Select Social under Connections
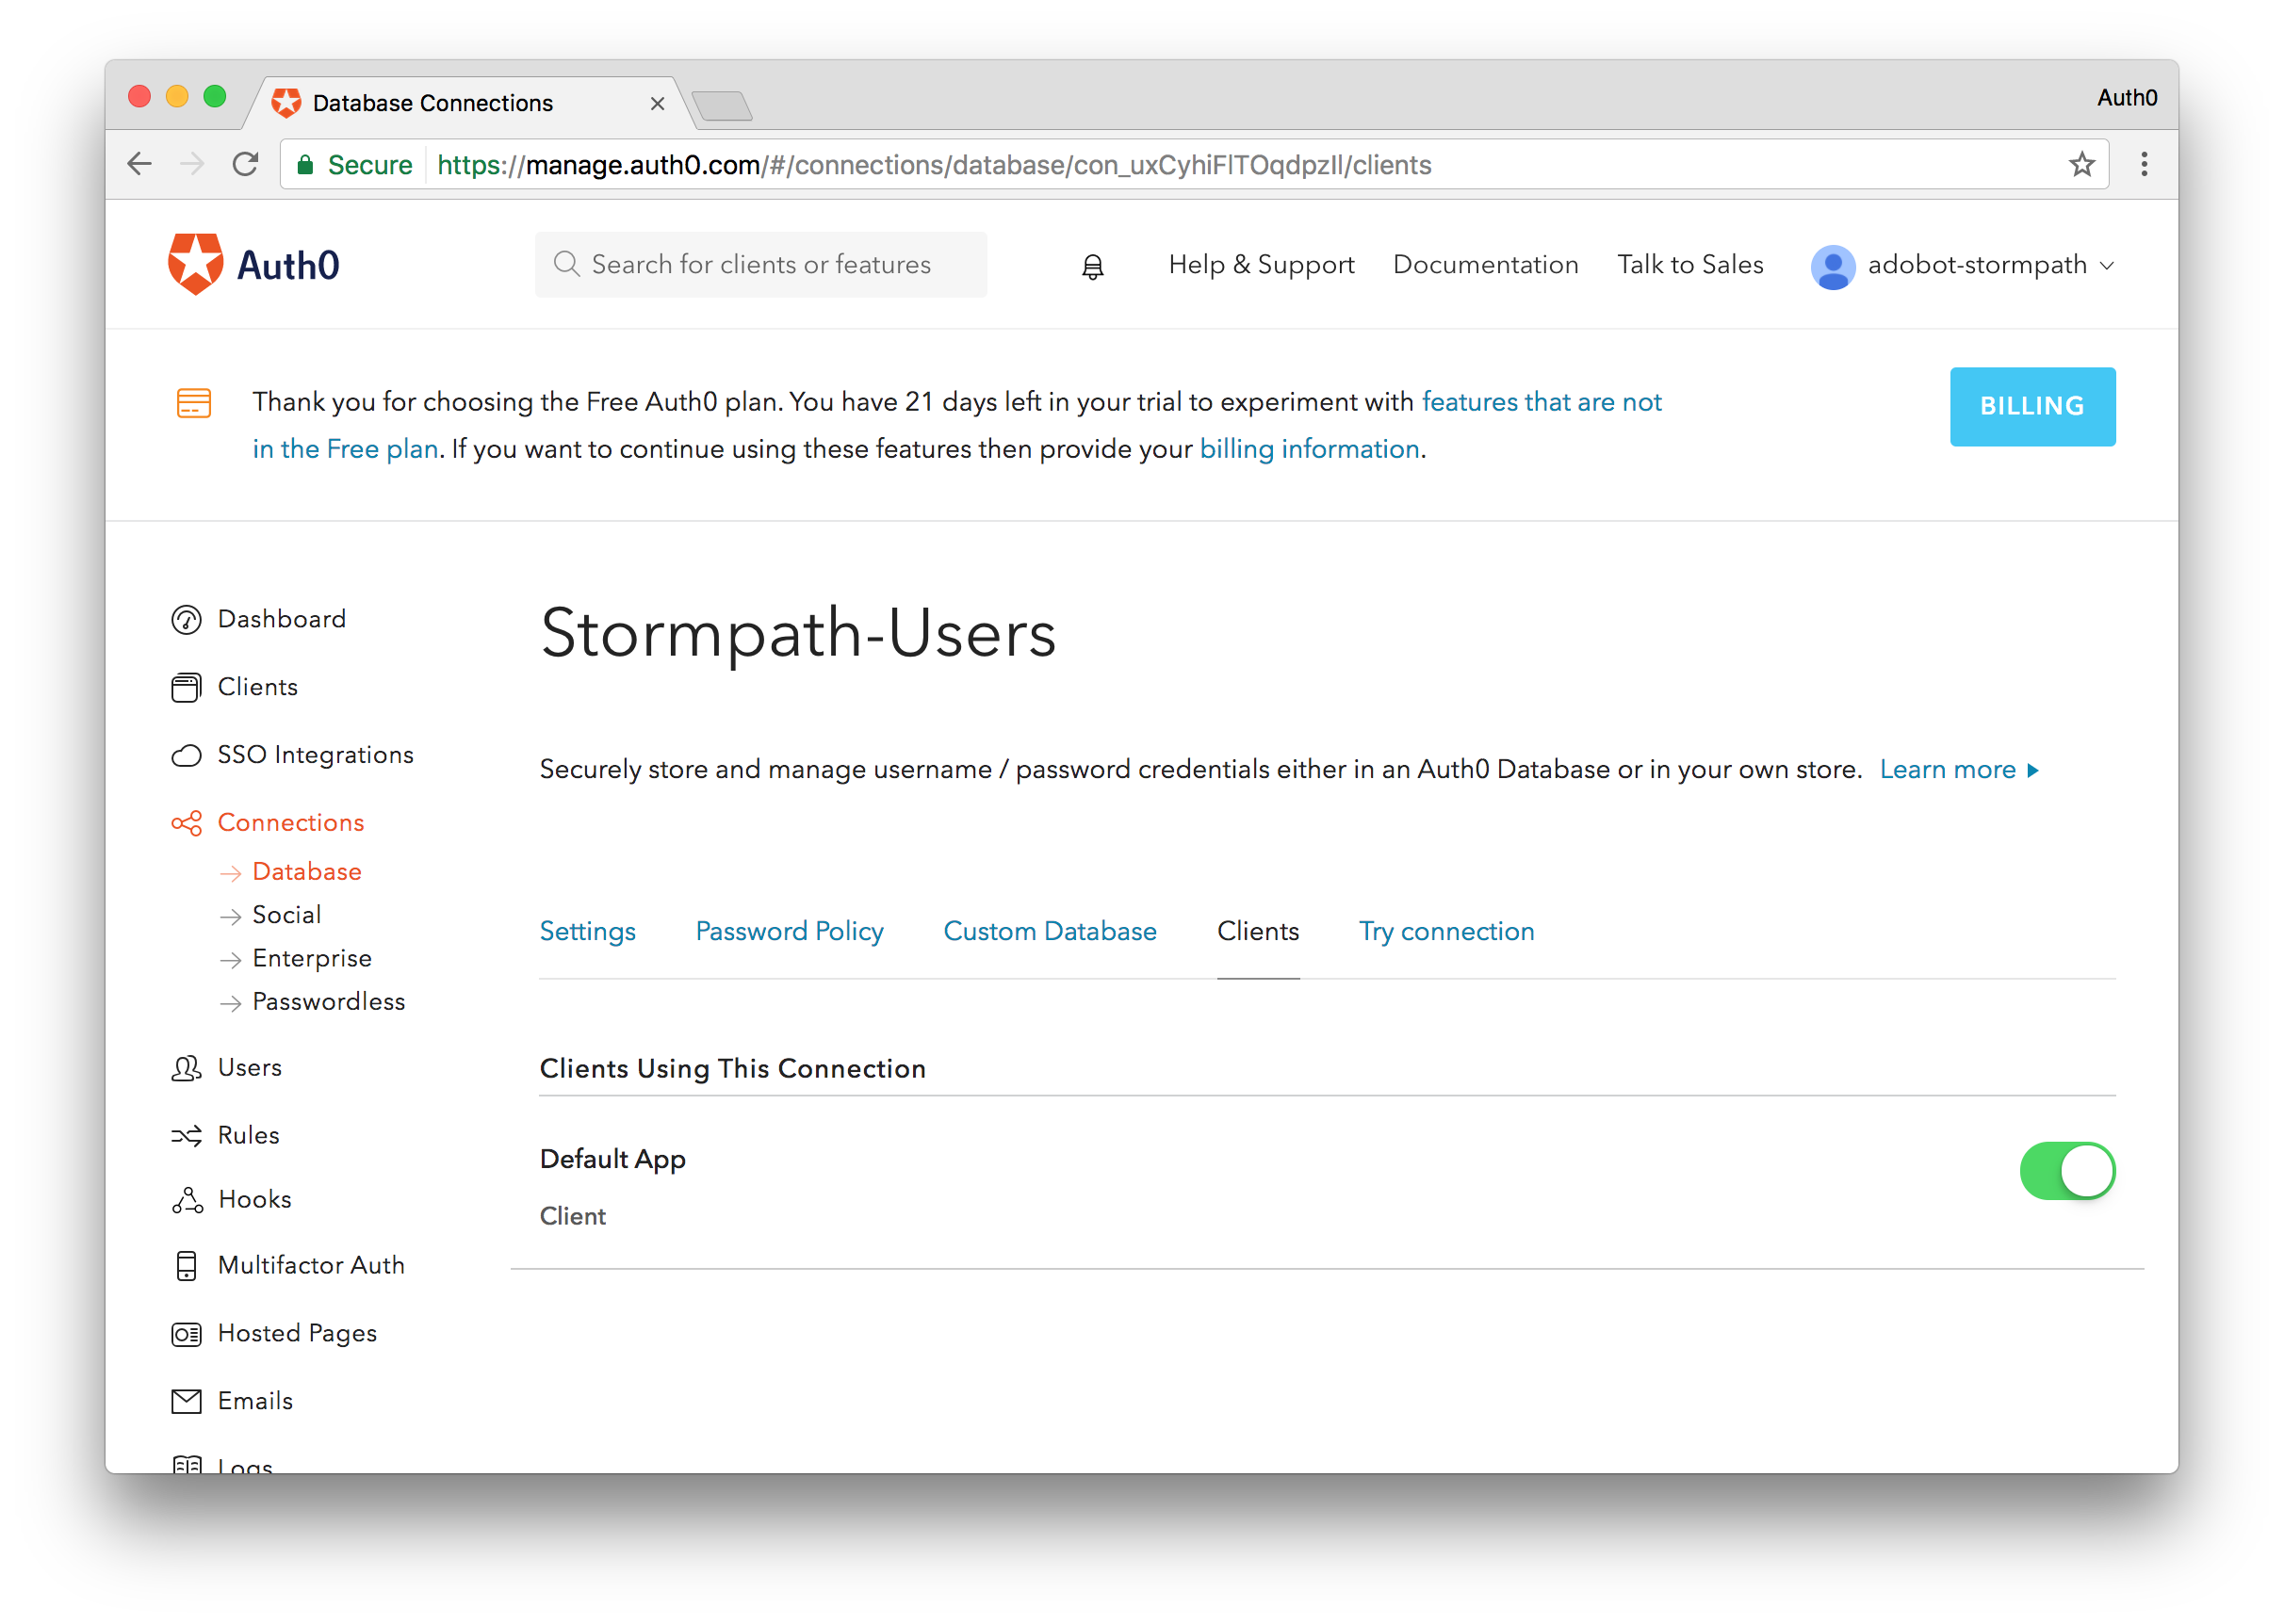This screenshot has height=1624, width=2284. [286, 915]
